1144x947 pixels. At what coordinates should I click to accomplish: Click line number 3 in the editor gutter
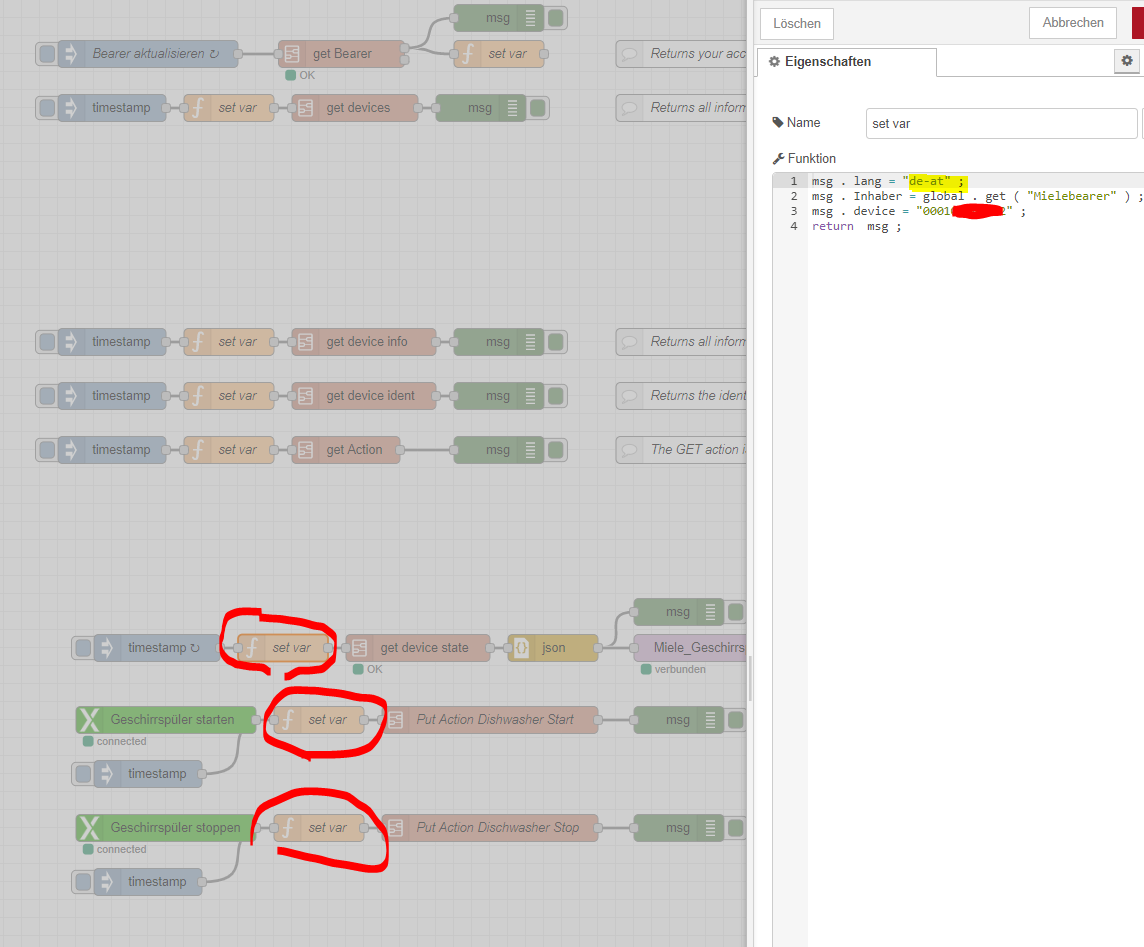(794, 212)
